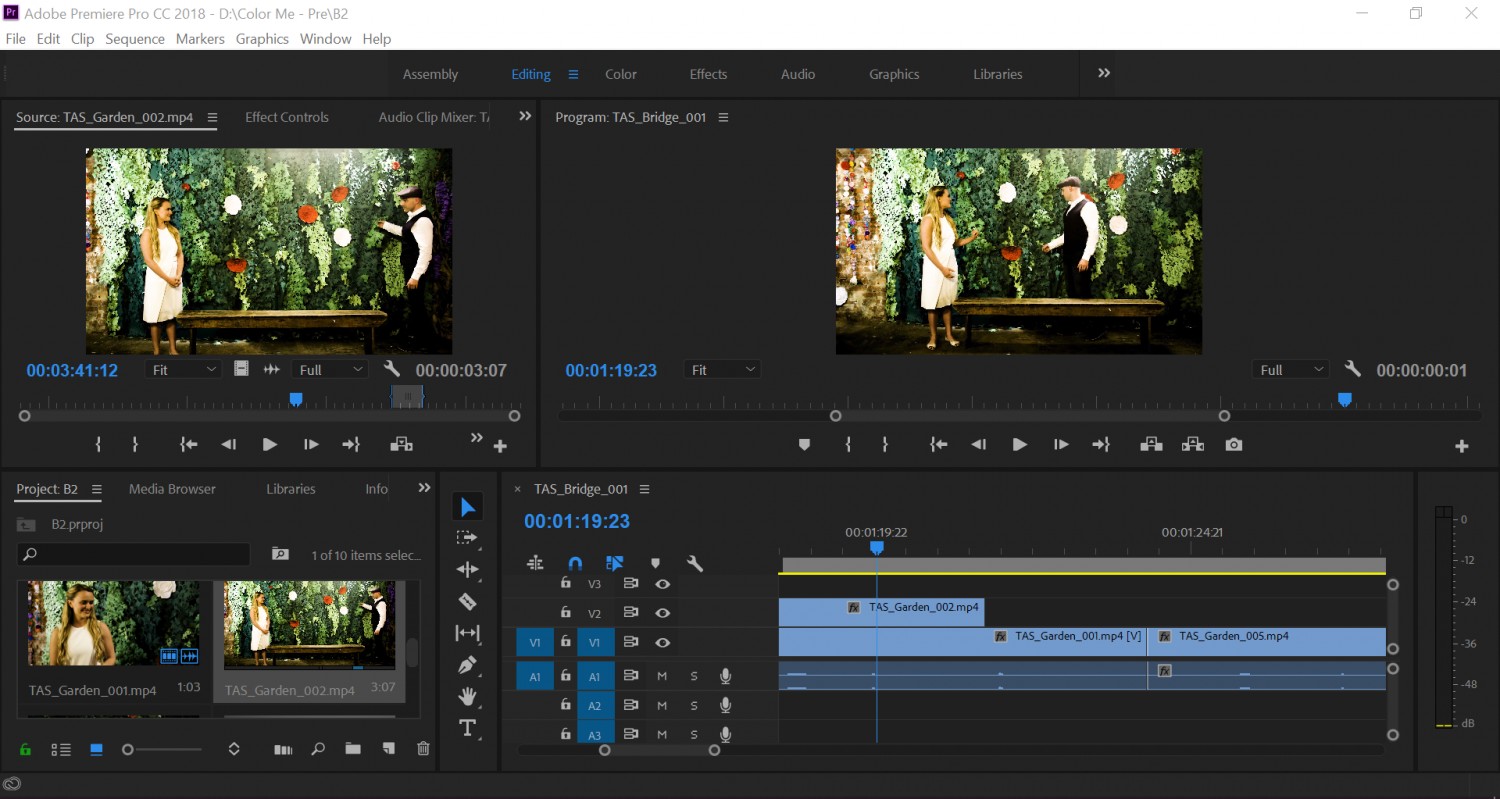Toggle V2 track output eye
Screen dimensions: 1500x799
(662, 613)
